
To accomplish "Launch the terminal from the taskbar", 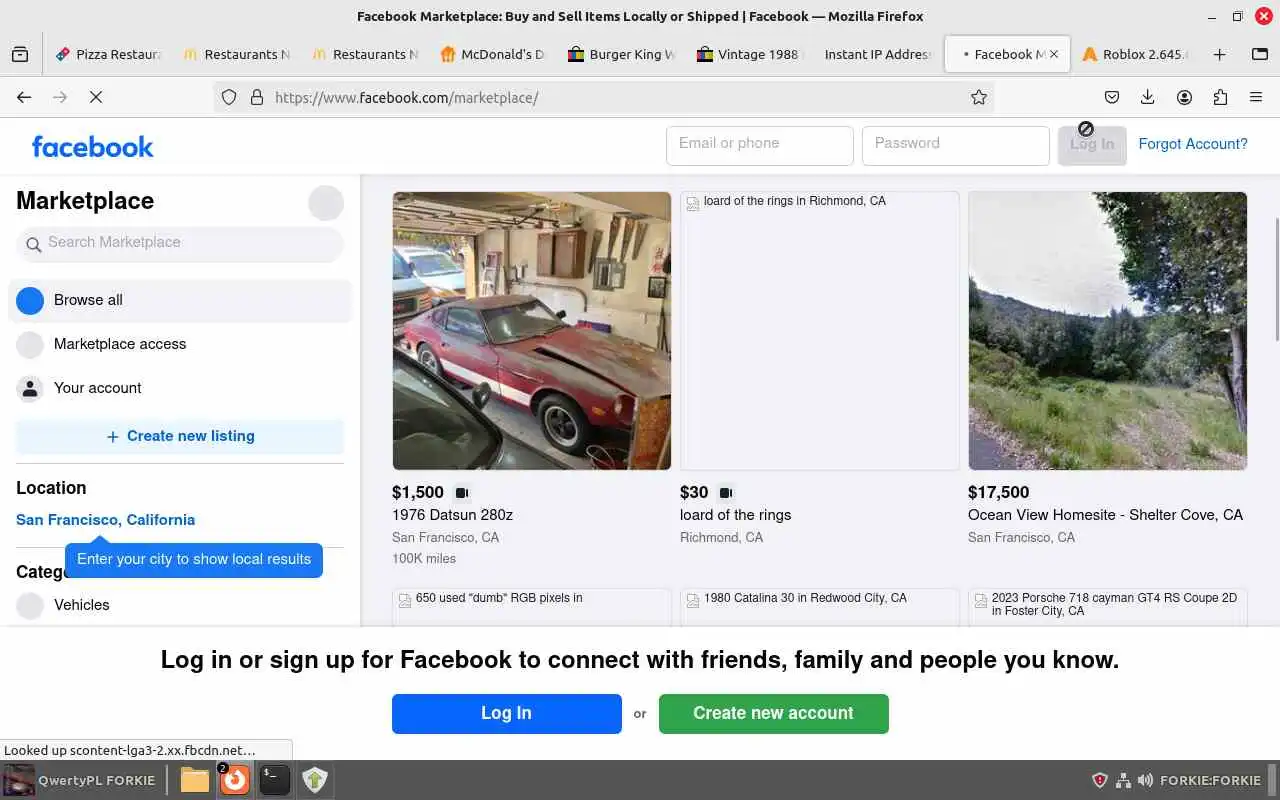I will (x=274, y=780).
